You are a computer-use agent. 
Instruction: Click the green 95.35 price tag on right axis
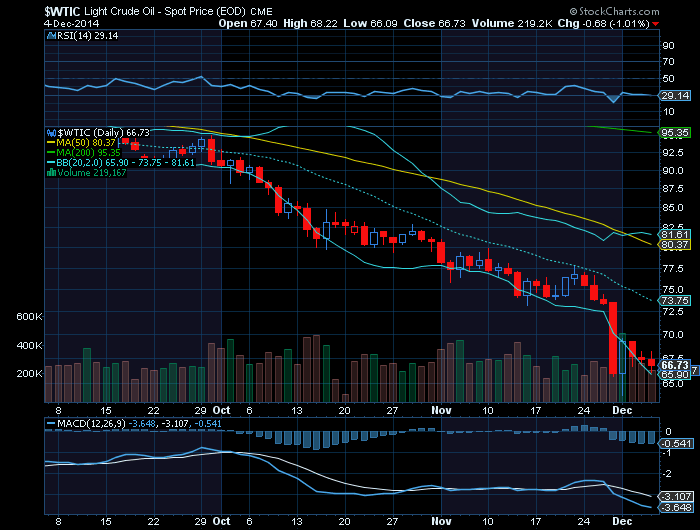[675, 133]
